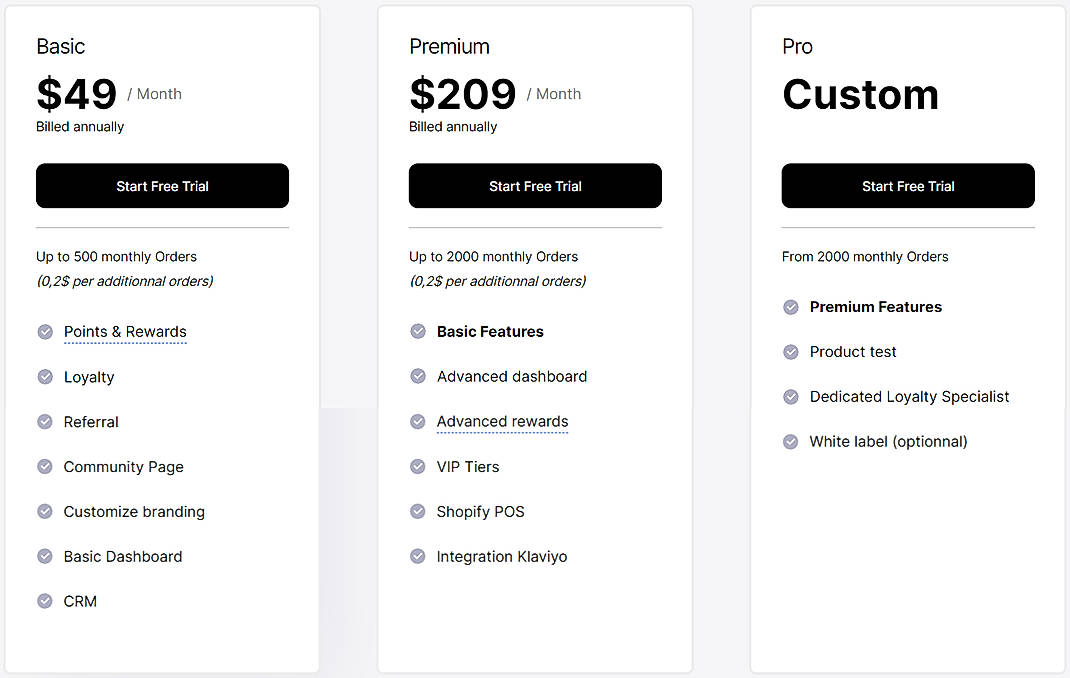Screen dimensions: 1070x678
Task: Toggle the check beside CRM feature
Action: [45, 601]
